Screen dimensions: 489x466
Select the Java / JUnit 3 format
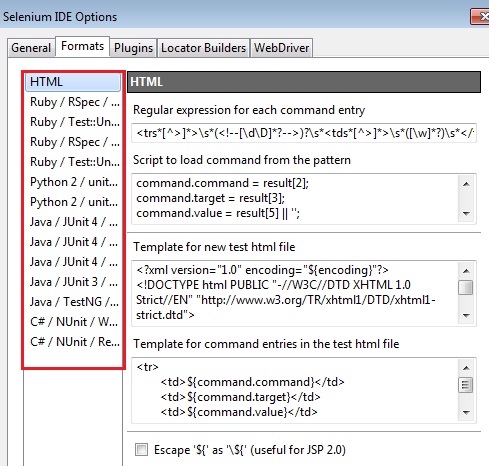(x=74, y=282)
